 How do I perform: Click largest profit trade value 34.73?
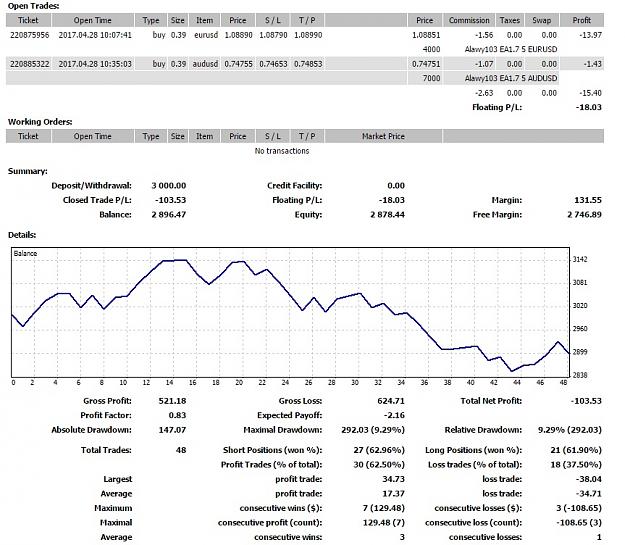(393, 479)
